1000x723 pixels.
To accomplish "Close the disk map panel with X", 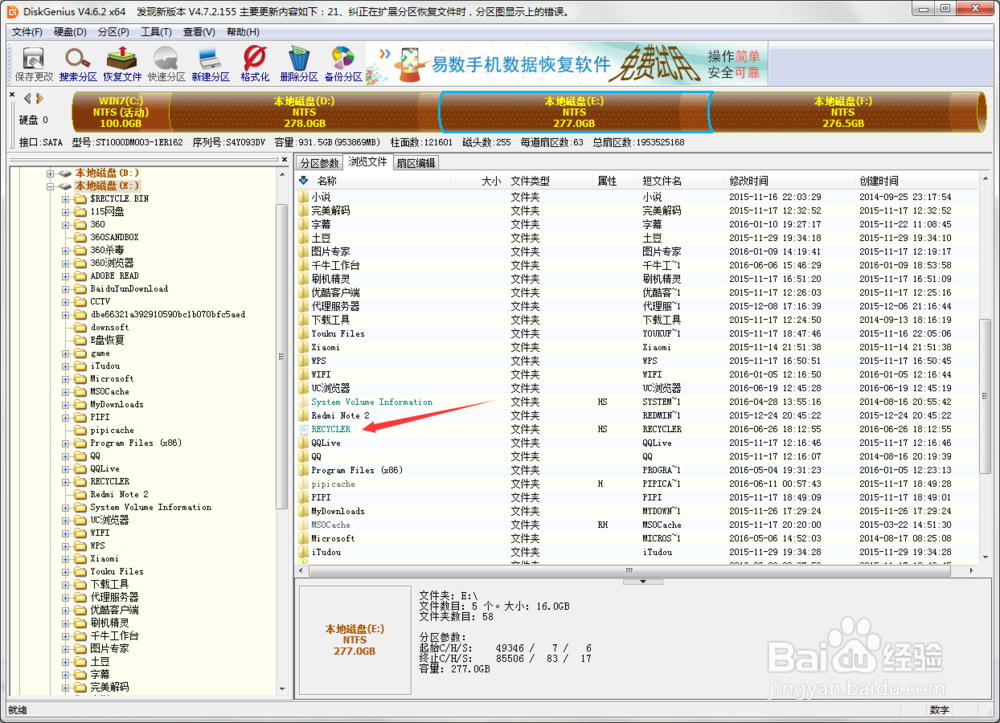I will [12, 94].
